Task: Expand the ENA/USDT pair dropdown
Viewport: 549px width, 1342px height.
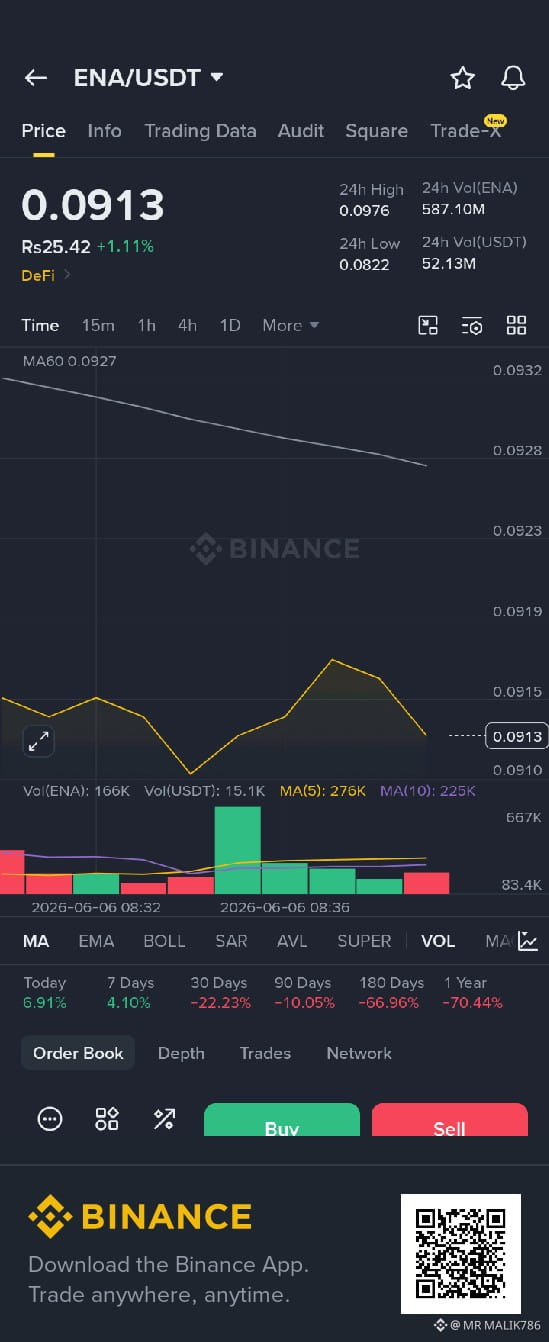Action: click(x=216, y=77)
